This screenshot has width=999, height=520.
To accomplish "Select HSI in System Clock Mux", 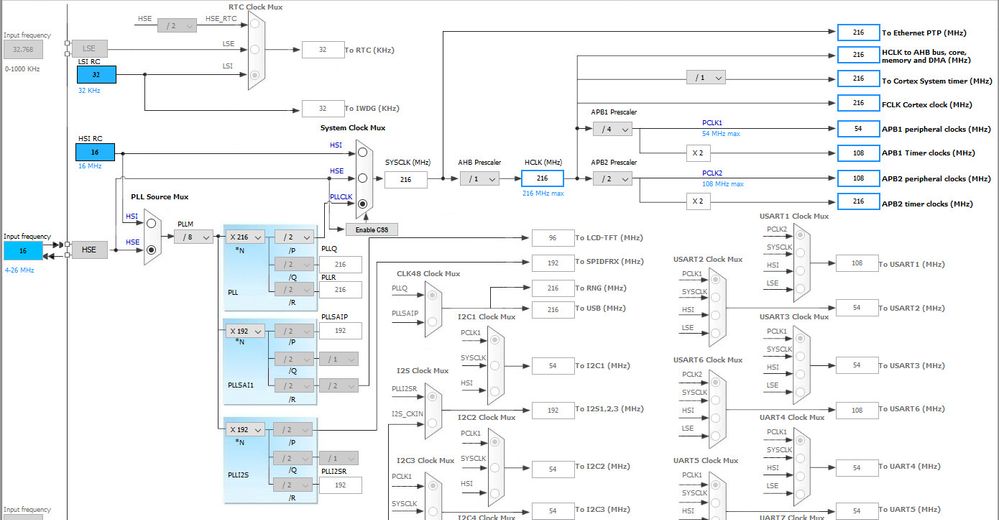I will [363, 152].
